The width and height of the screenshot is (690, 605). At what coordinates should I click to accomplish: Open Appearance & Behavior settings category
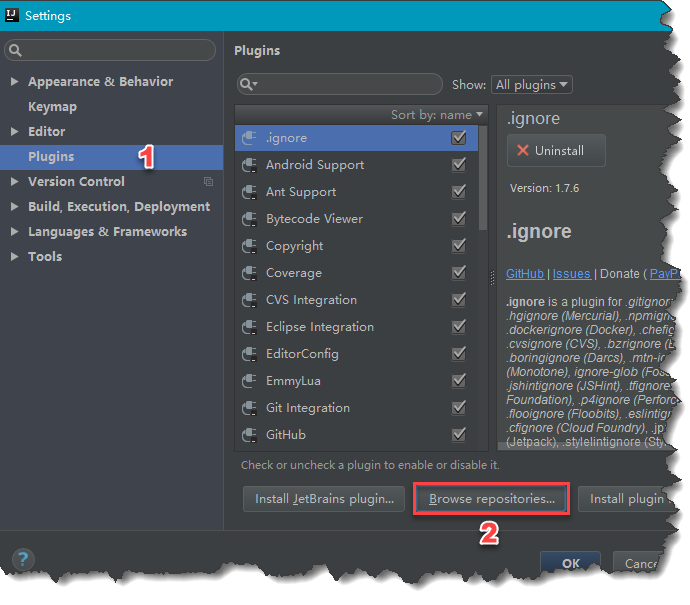click(100, 81)
